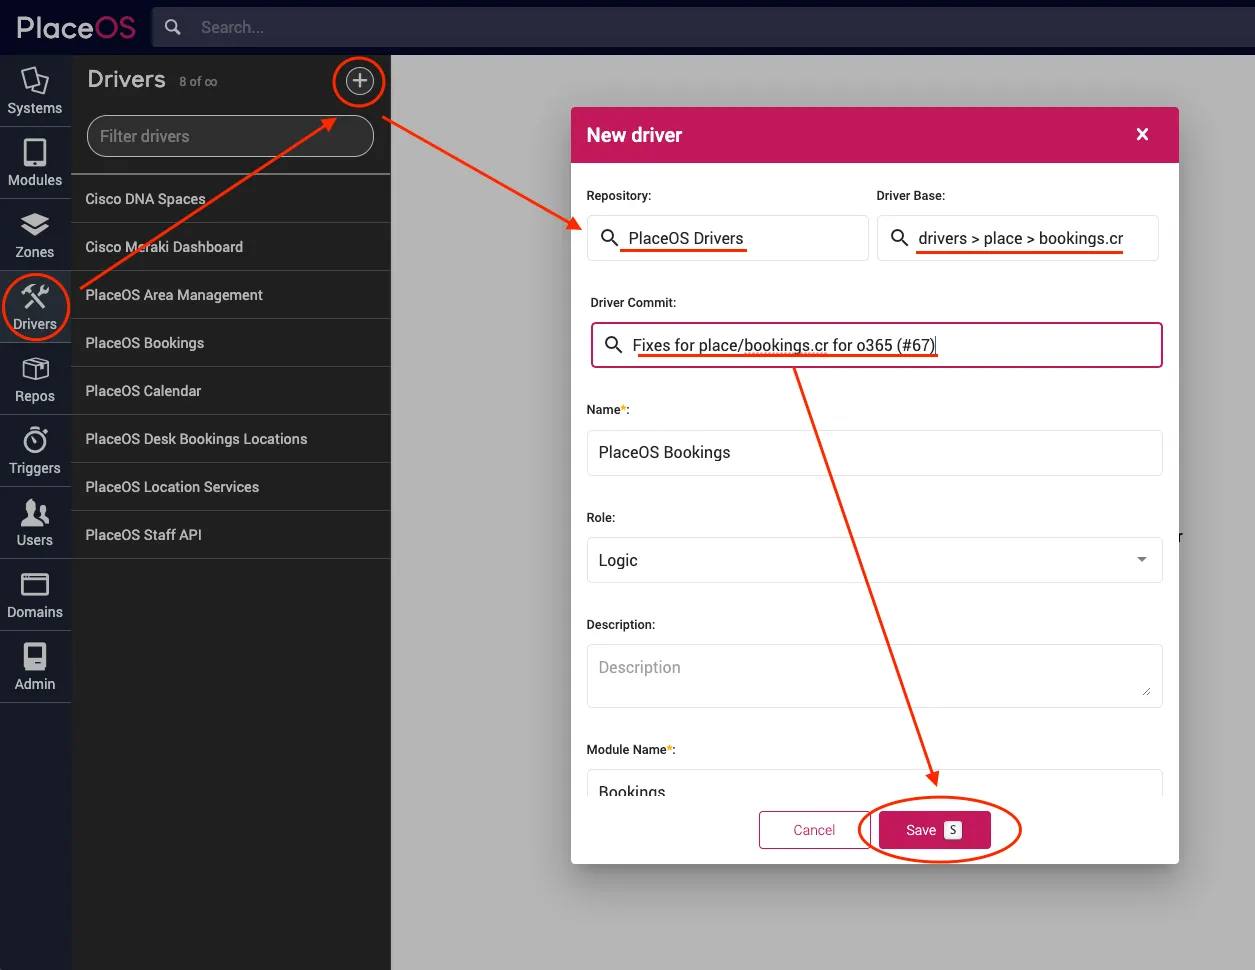Navigate to the Users section
This screenshot has width=1255, height=970.
35,522
